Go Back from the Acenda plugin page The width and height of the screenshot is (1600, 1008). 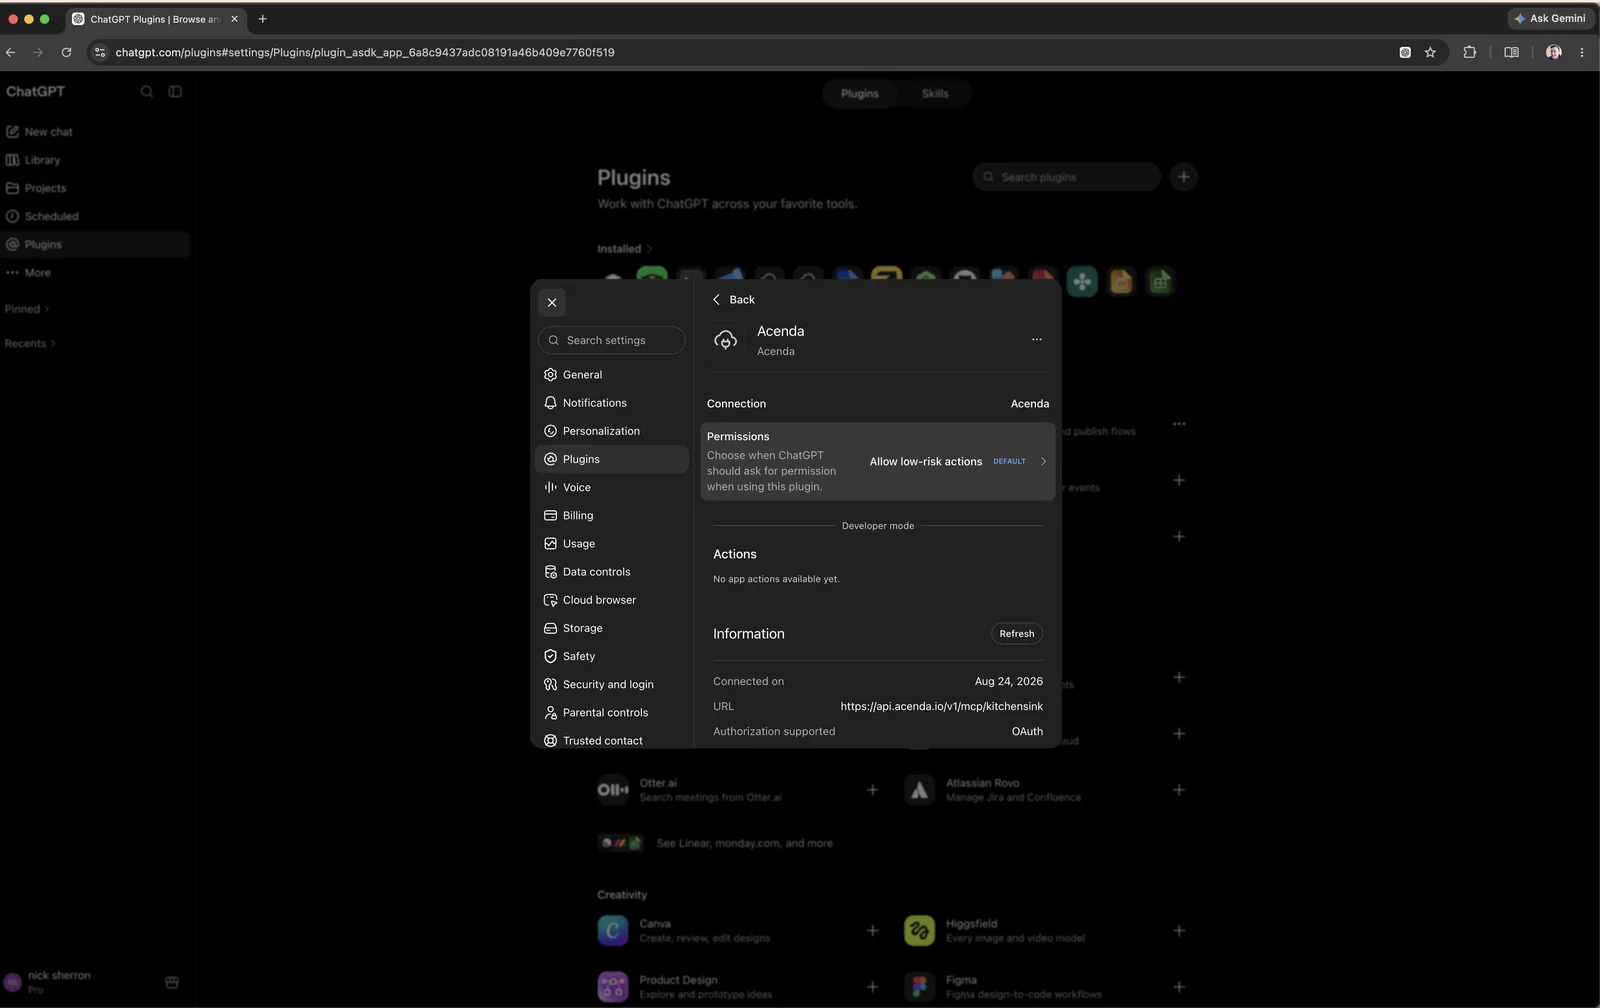coord(733,300)
